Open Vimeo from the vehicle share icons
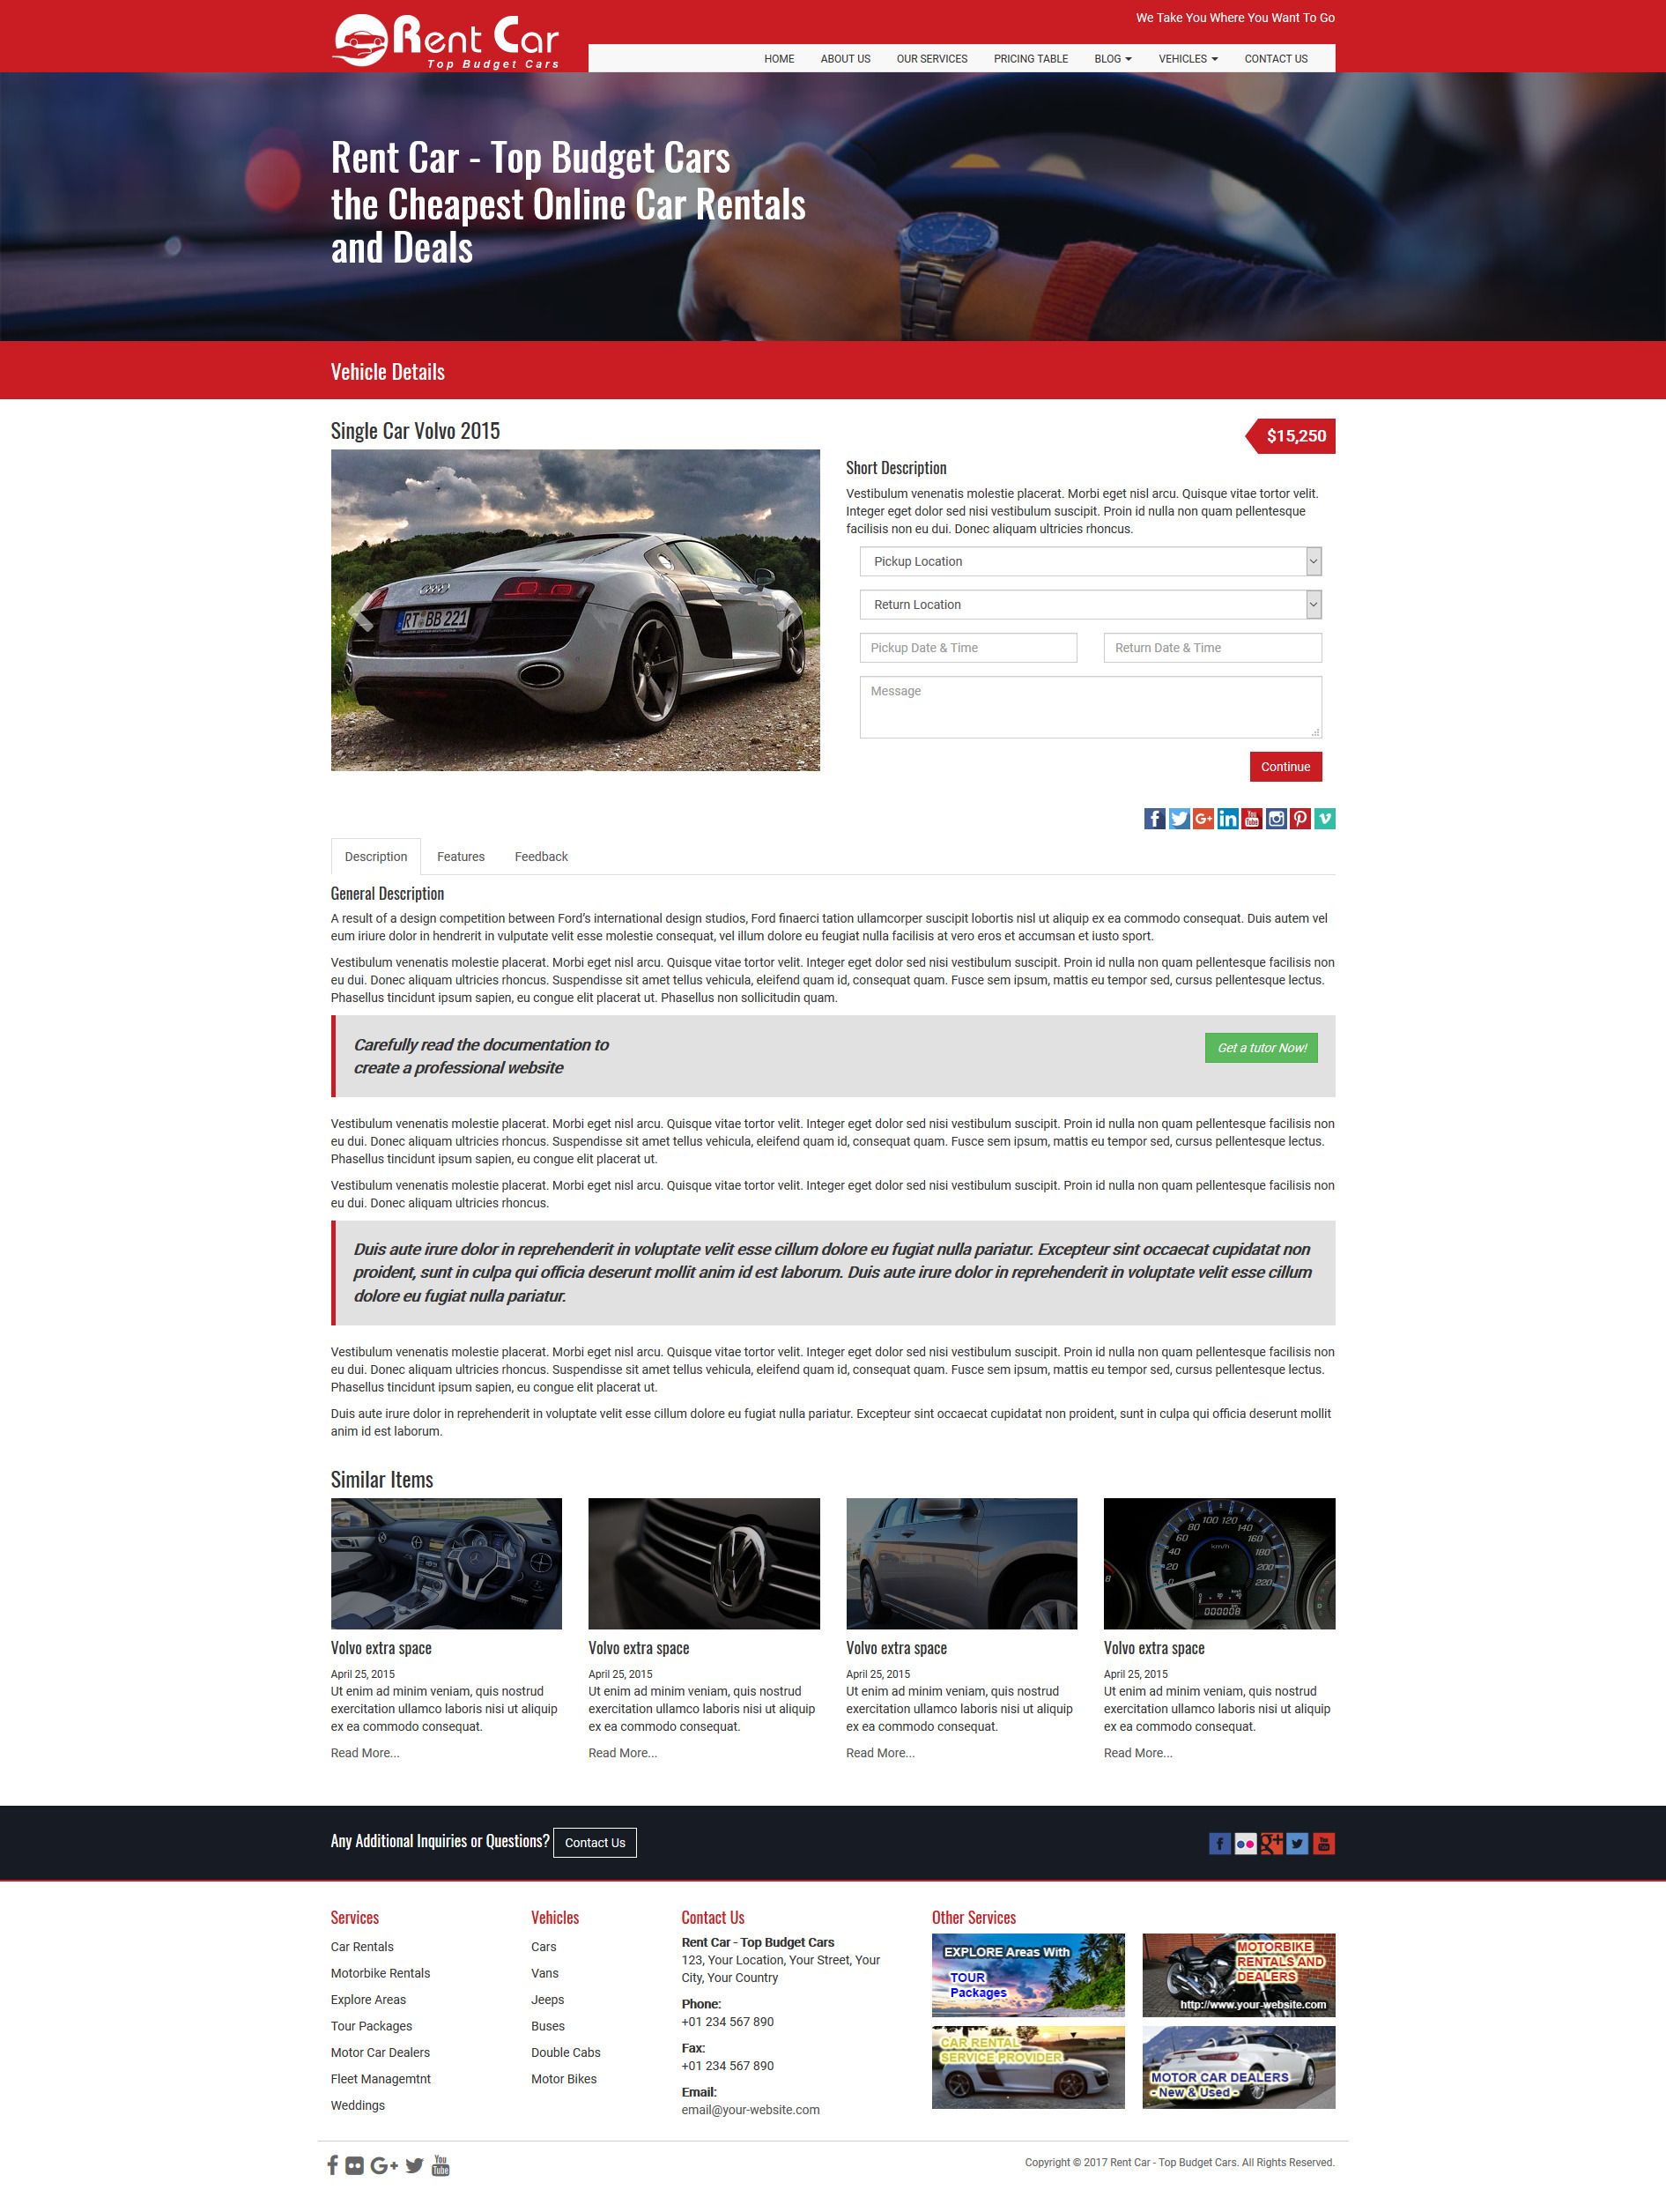This screenshot has height=2212, width=1666. click(x=1324, y=819)
